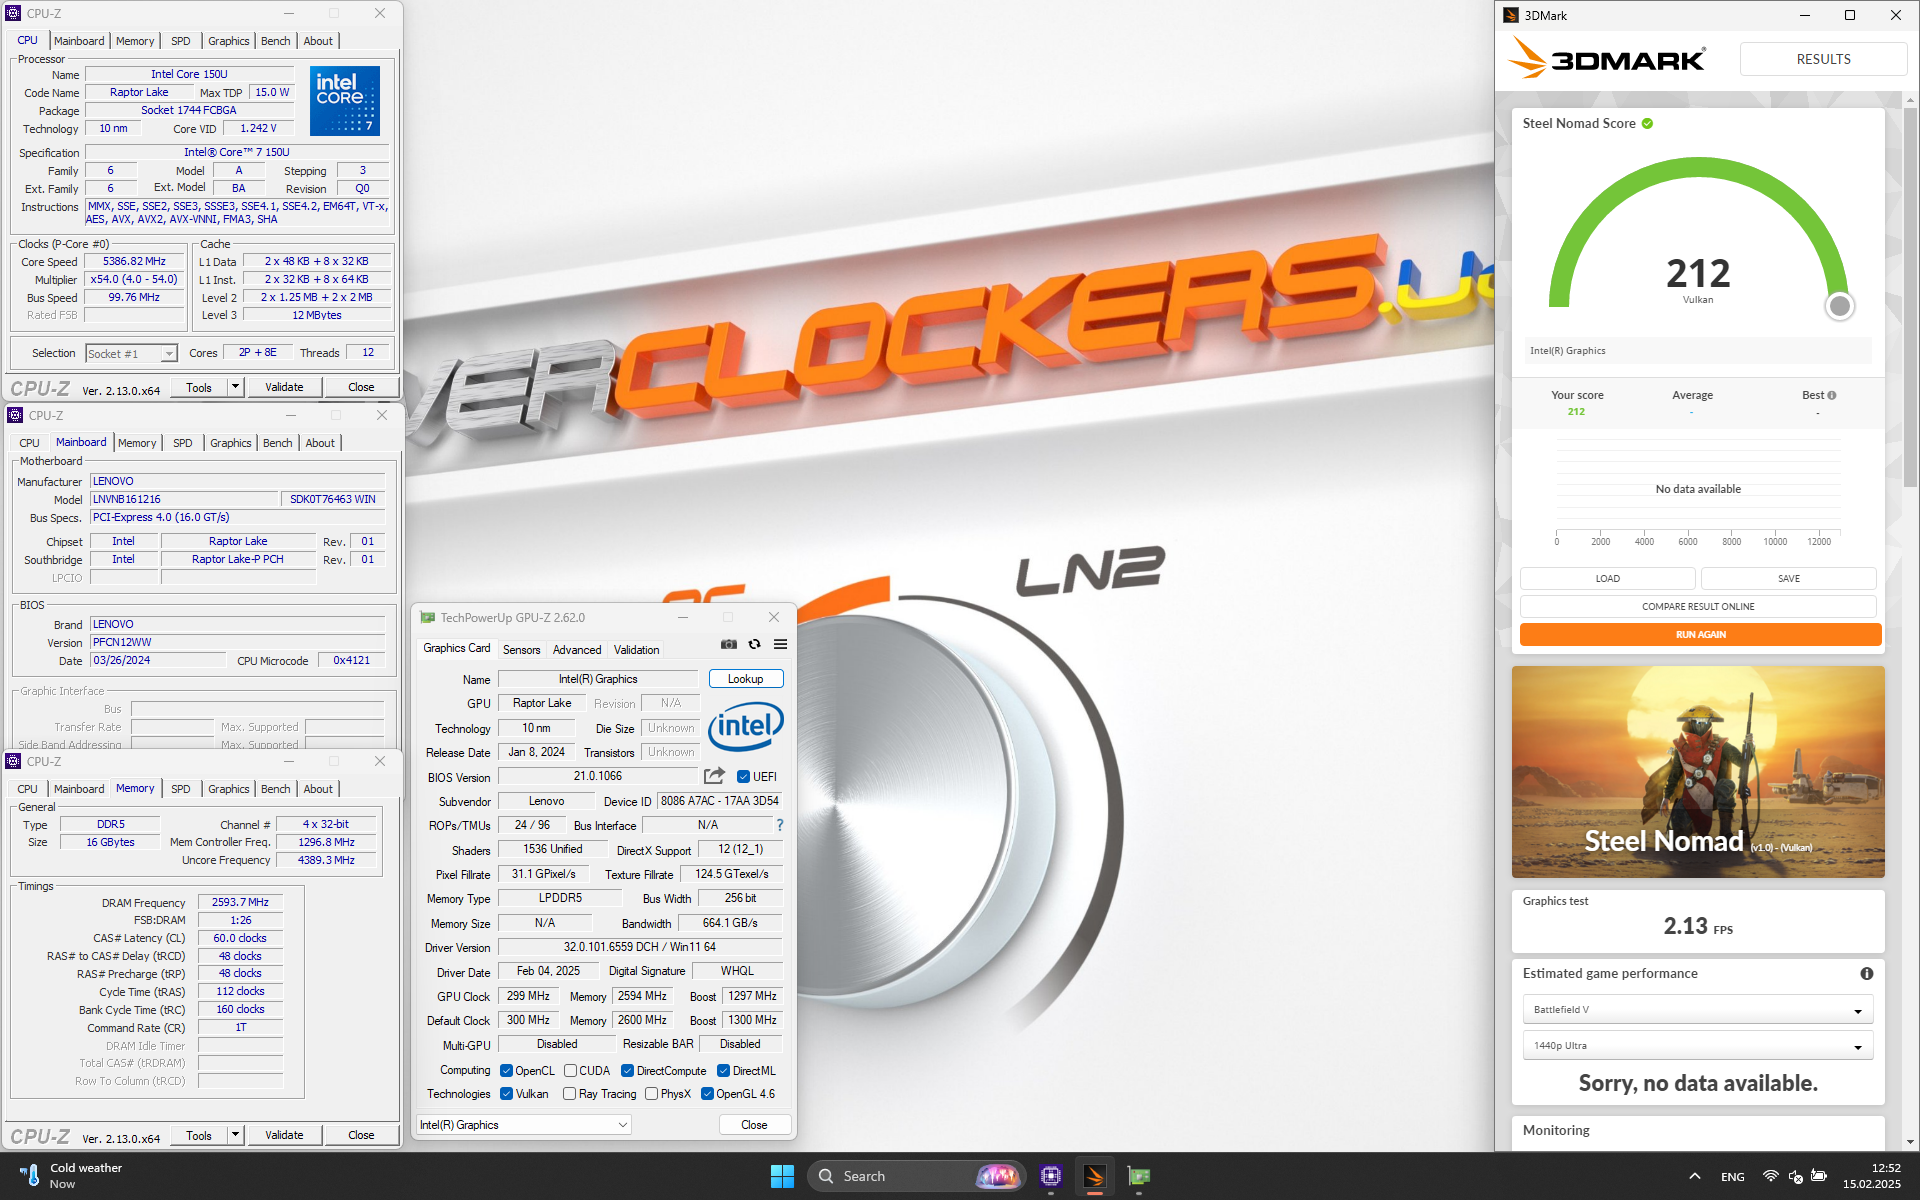
Task: Click the Intel Core logo in CPU-Z
Action: click(x=345, y=101)
